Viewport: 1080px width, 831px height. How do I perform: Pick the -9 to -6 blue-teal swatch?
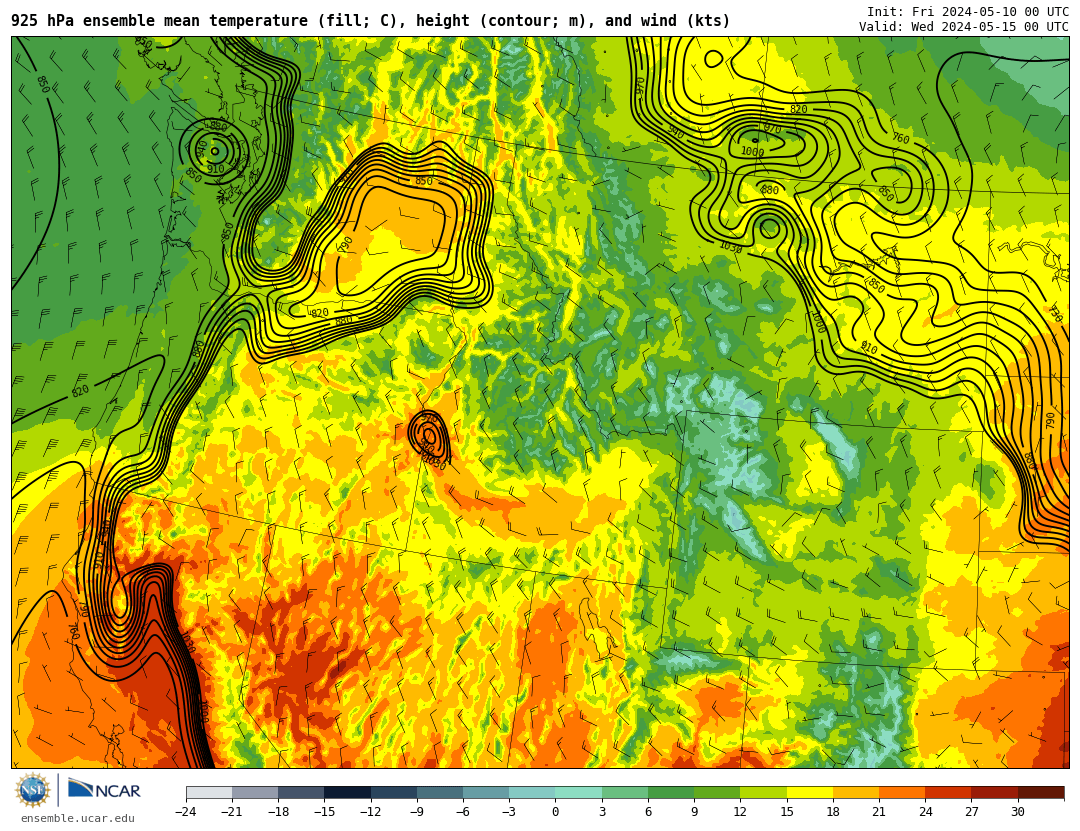440,792
